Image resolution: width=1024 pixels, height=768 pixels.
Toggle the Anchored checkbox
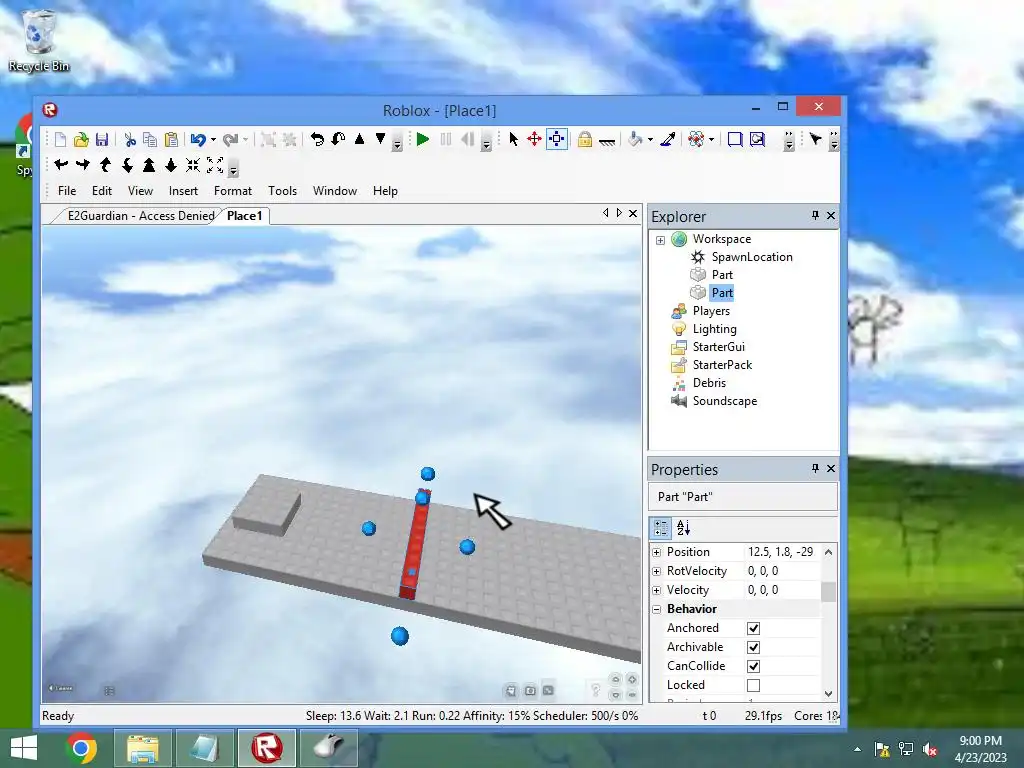pos(753,628)
